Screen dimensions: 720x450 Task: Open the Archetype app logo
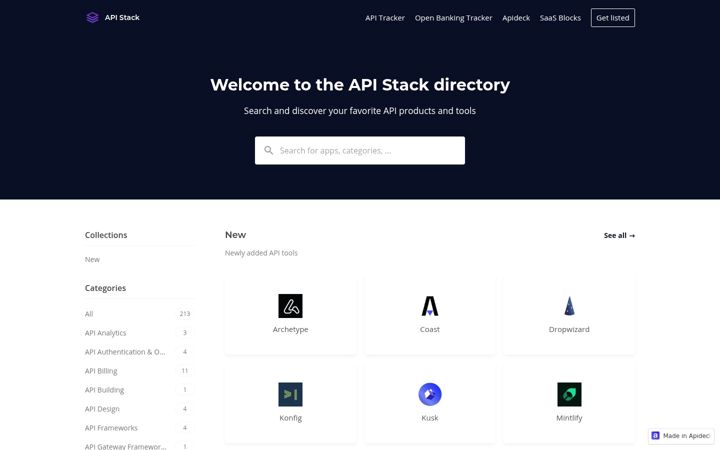tap(290, 306)
